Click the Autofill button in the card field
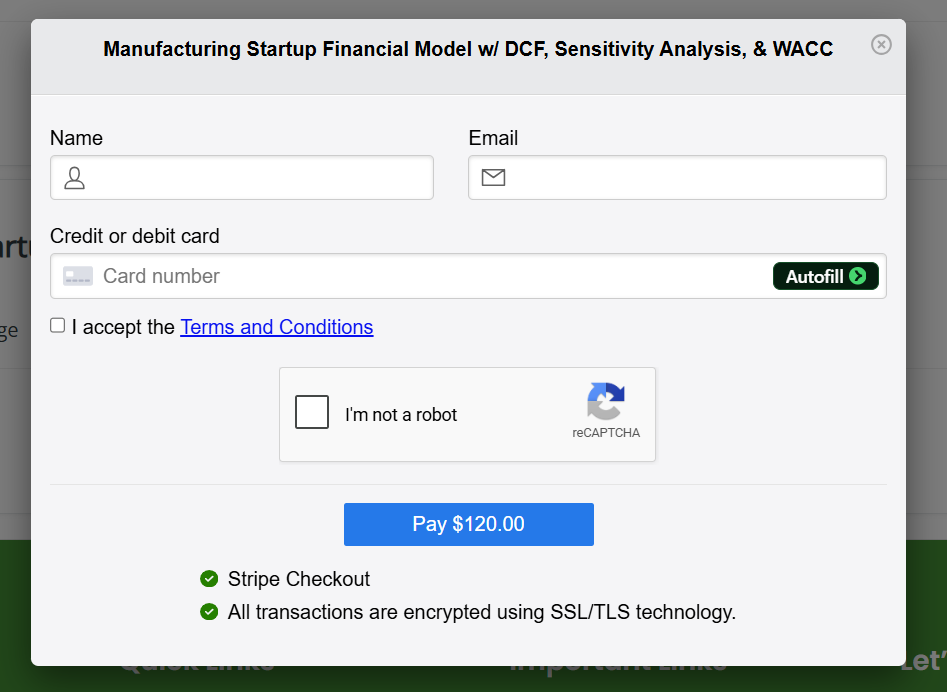This screenshot has height=692, width=947. [826, 276]
